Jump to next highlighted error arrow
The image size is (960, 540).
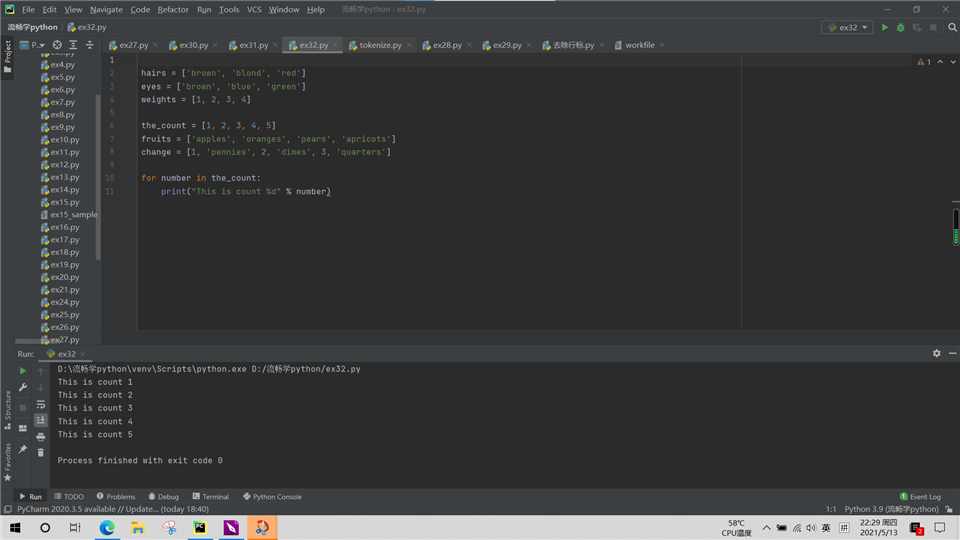click(x=953, y=62)
